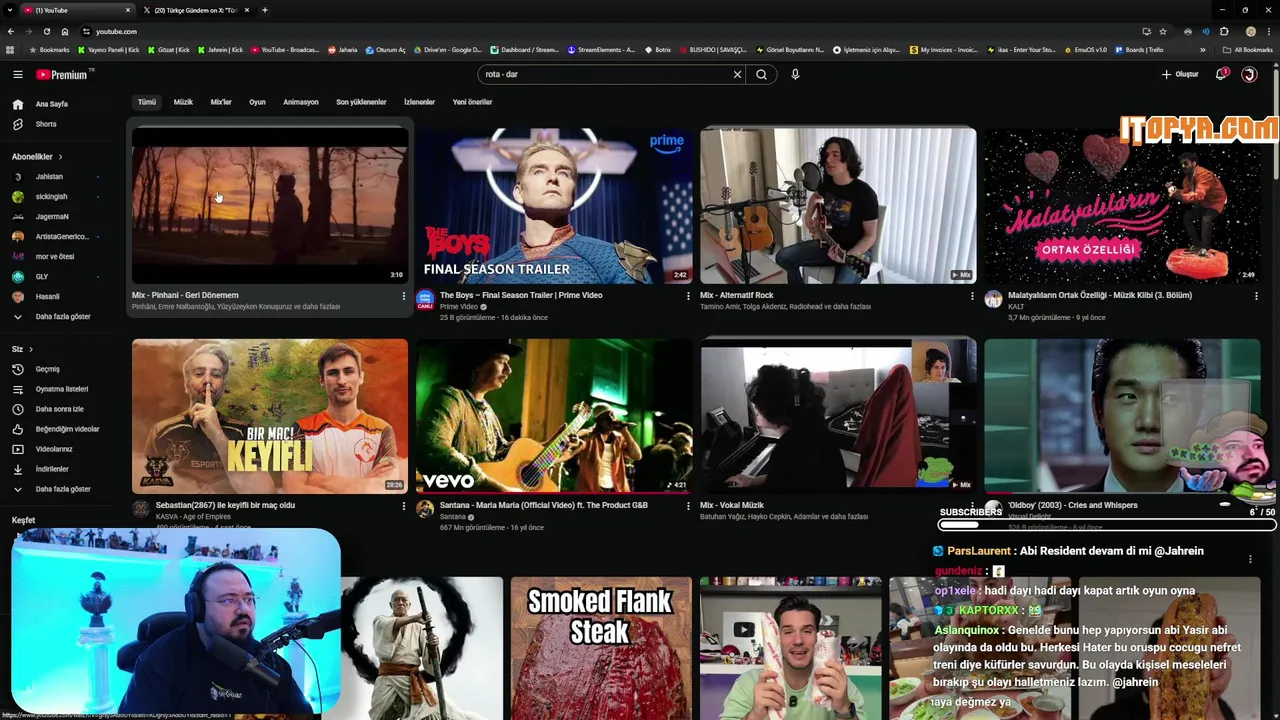Open options for Santana Maria Maria video
The image size is (1280, 720).
click(687, 506)
